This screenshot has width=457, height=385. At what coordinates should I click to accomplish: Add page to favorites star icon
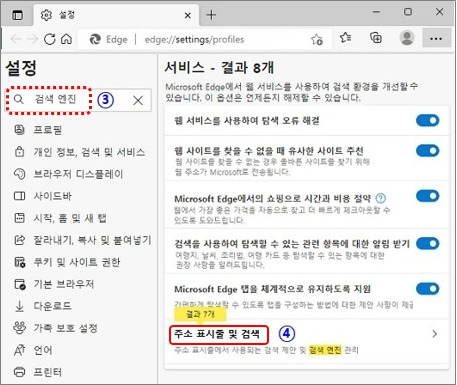coord(317,40)
